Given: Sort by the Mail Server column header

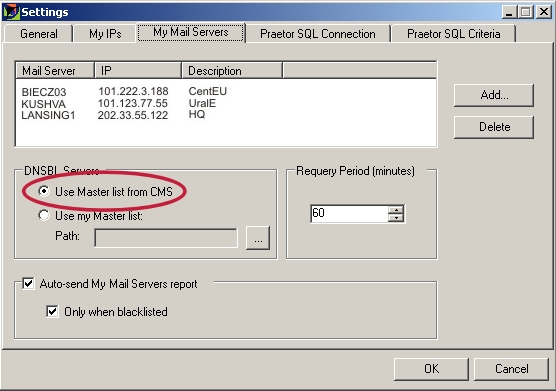Looking at the screenshot, I should click(x=55, y=71).
